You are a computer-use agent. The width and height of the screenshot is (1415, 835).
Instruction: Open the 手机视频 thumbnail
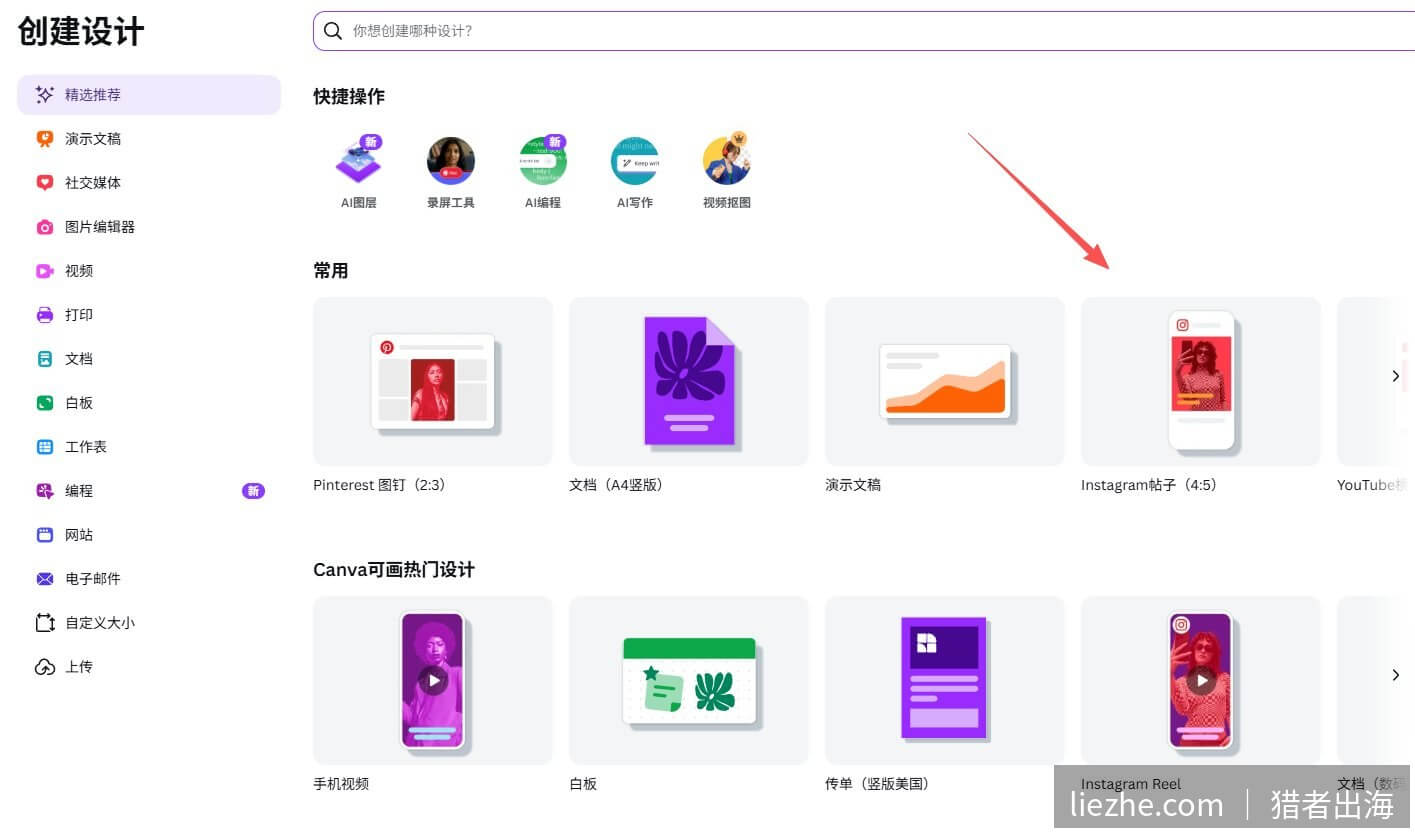(x=433, y=680)
